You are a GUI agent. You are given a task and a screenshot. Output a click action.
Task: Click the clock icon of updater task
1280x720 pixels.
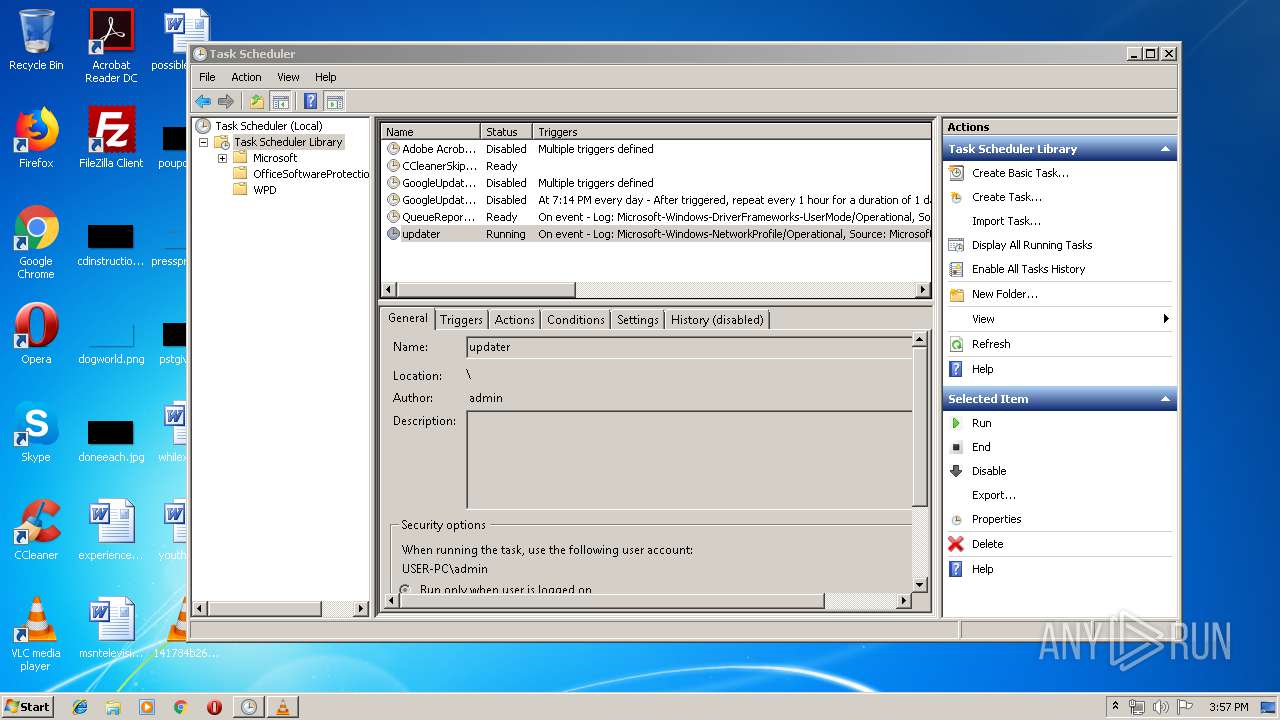[x=393, y=234]
